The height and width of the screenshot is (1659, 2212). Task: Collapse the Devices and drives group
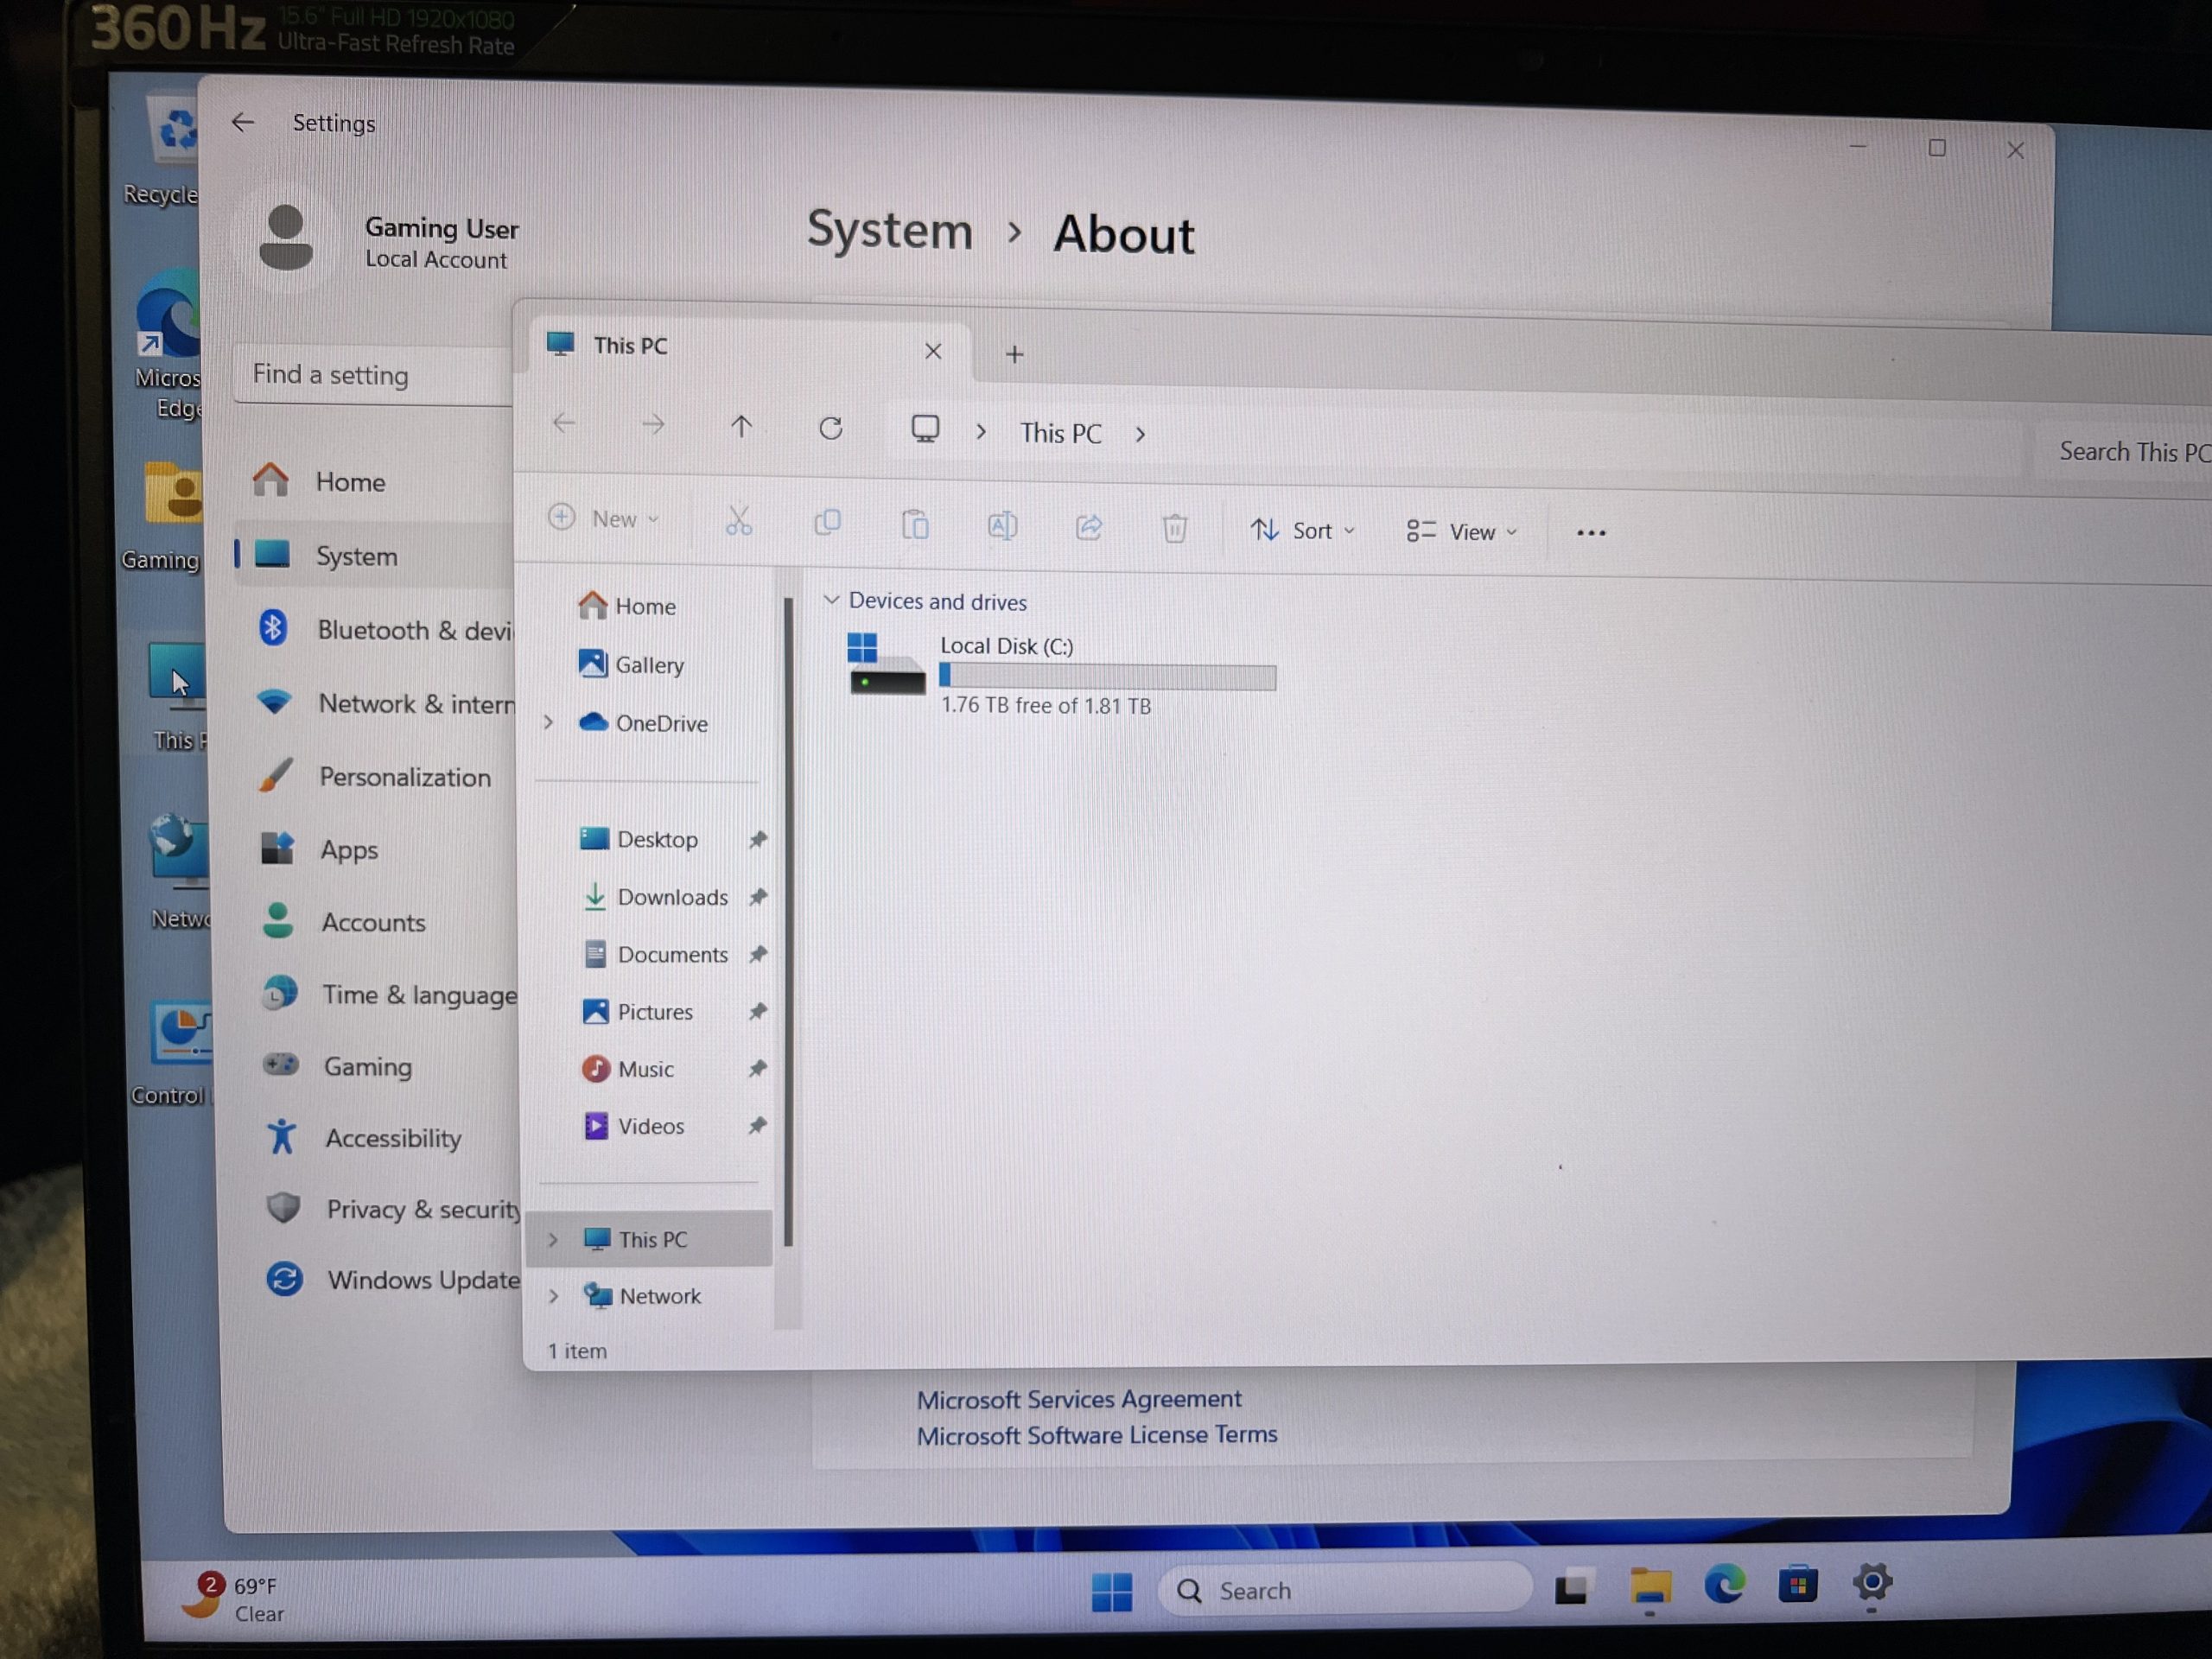tap(830, 600)
